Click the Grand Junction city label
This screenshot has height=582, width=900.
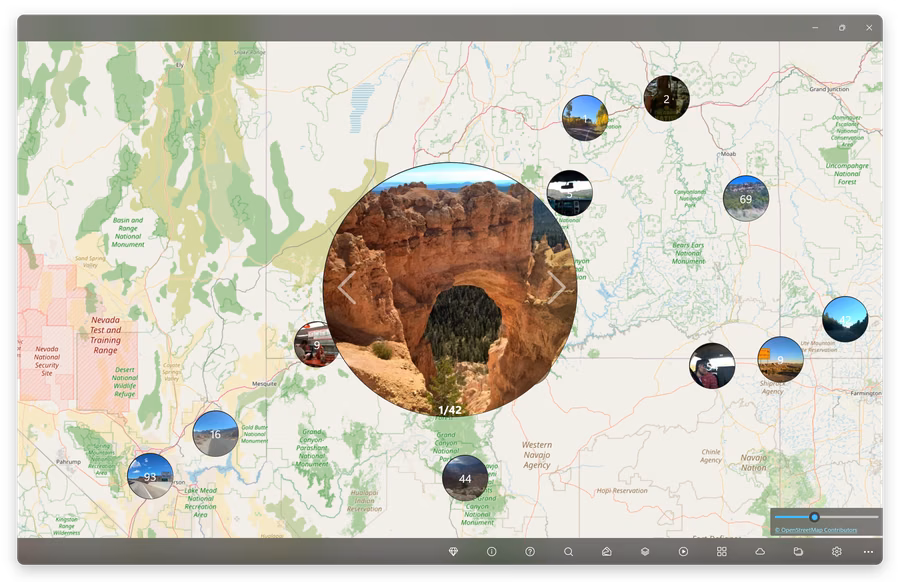[x=829, y=90]
